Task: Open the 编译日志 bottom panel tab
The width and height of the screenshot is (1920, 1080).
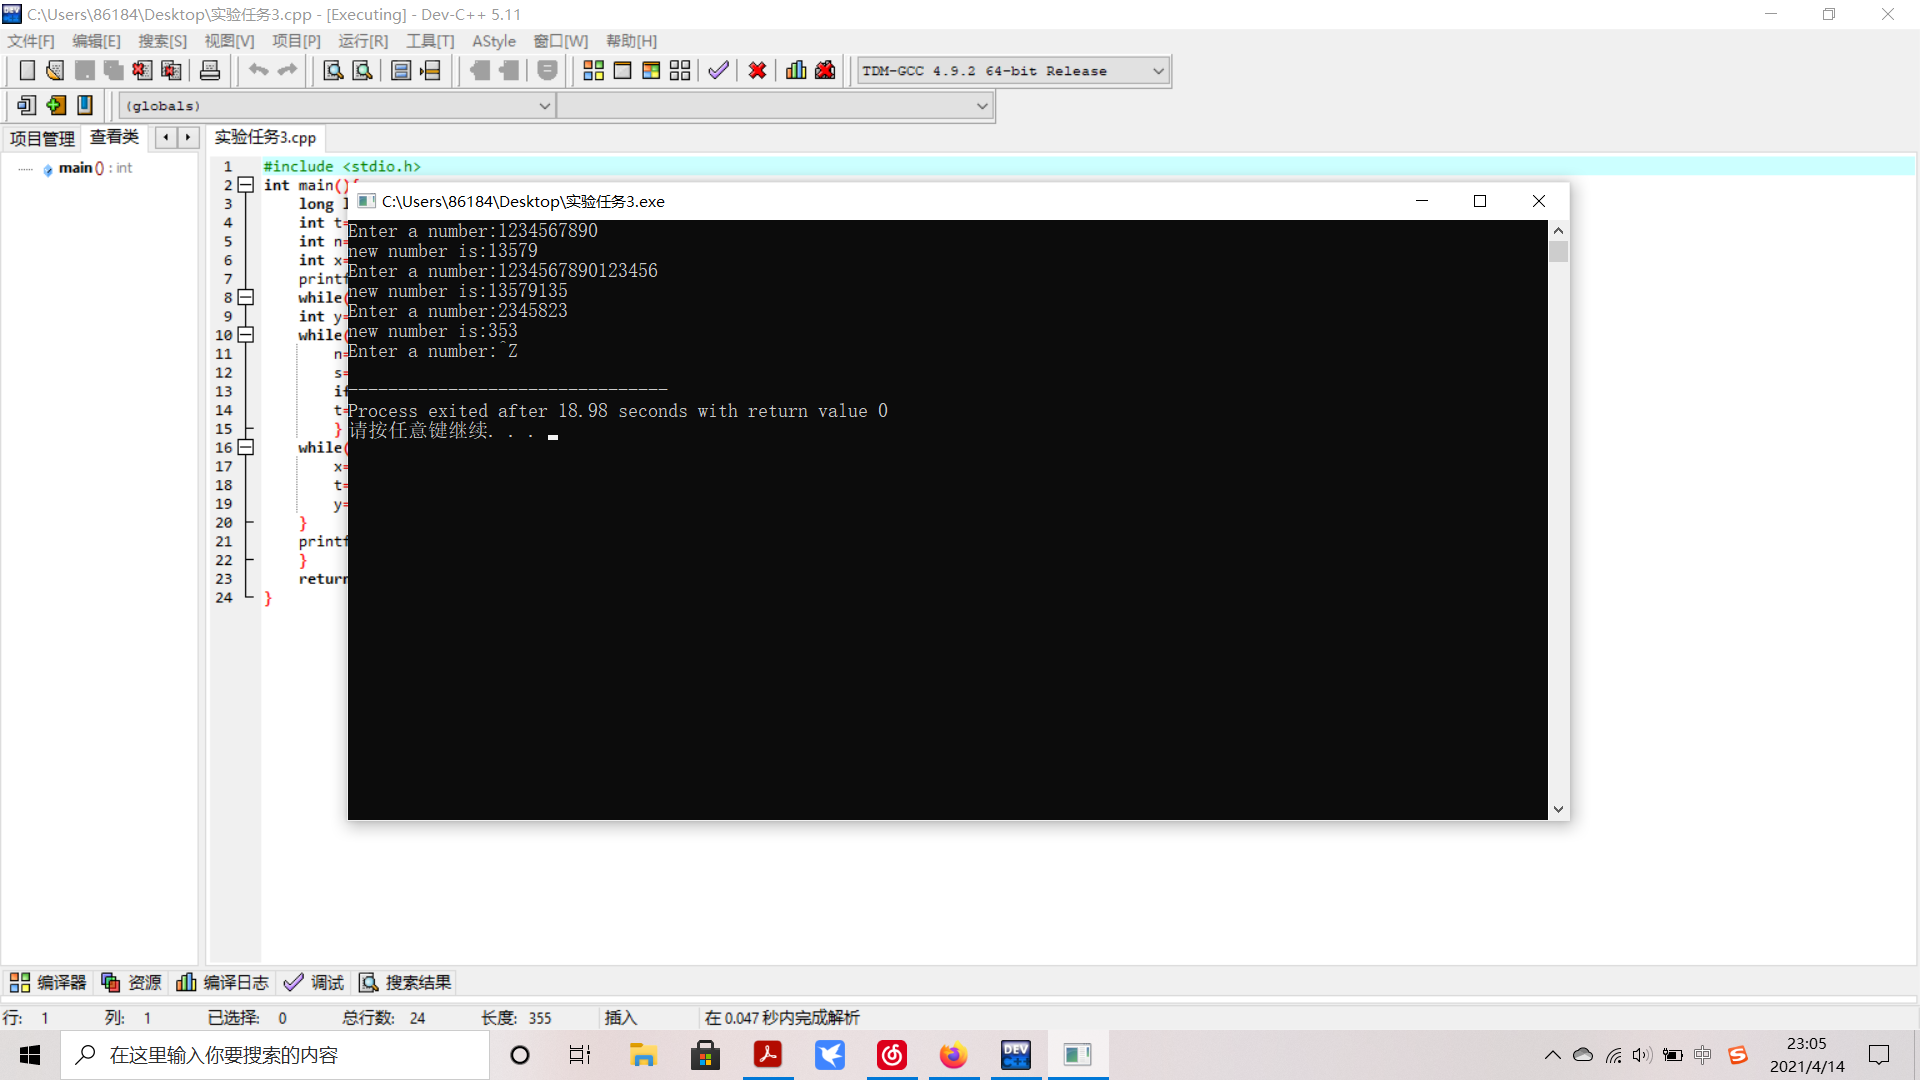Action: [x=223, y=983]
